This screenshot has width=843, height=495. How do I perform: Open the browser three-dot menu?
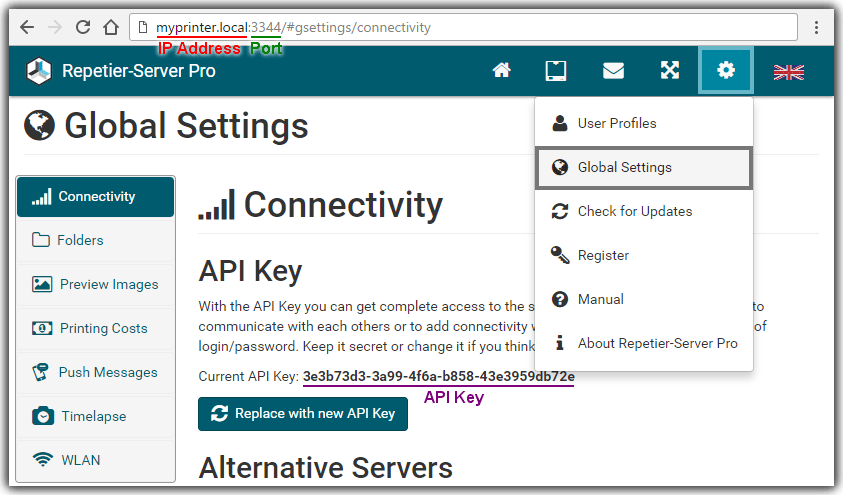(816, 27)
